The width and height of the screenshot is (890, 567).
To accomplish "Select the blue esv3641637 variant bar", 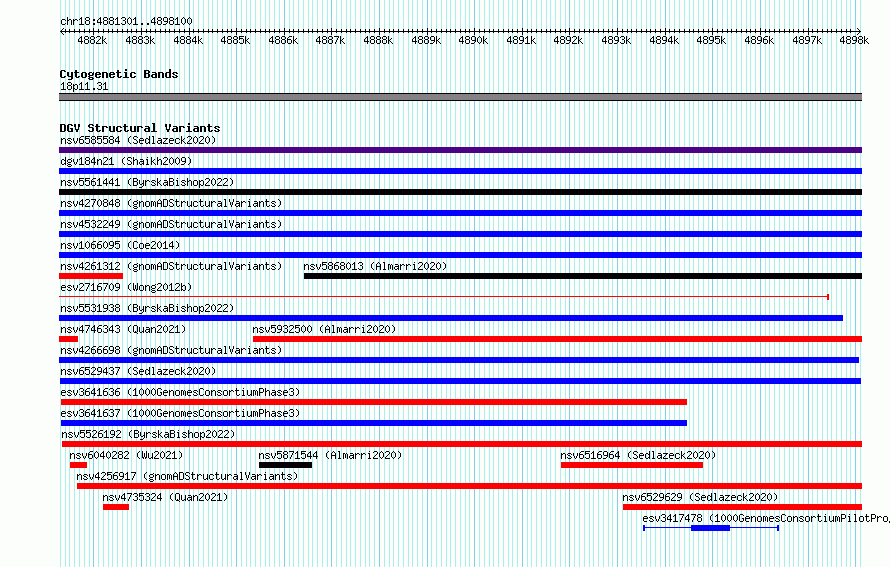I will tap(374, 423).
